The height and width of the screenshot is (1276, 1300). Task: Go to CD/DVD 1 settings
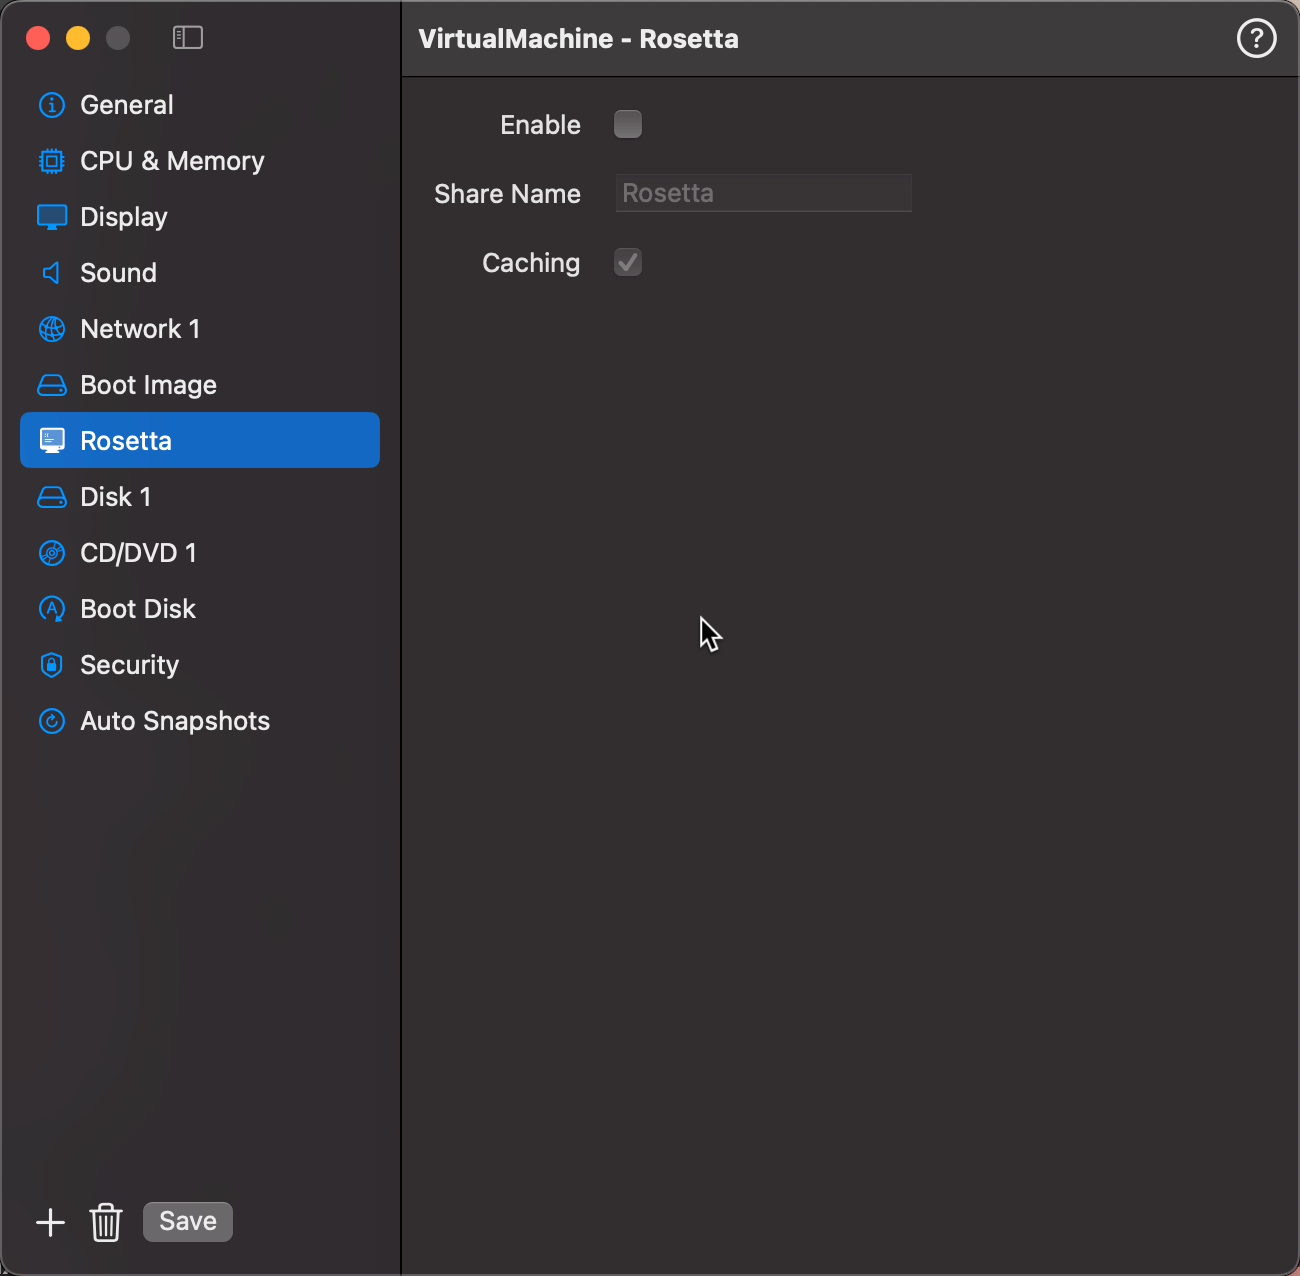point(138,553)
